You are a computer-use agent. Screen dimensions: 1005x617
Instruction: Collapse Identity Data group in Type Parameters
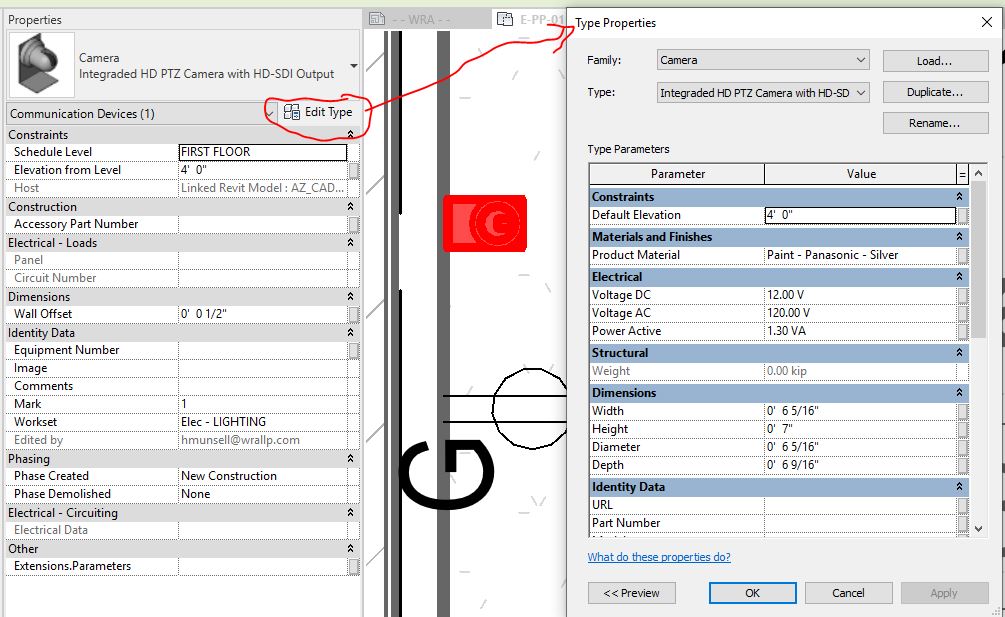tap(959, 487)
